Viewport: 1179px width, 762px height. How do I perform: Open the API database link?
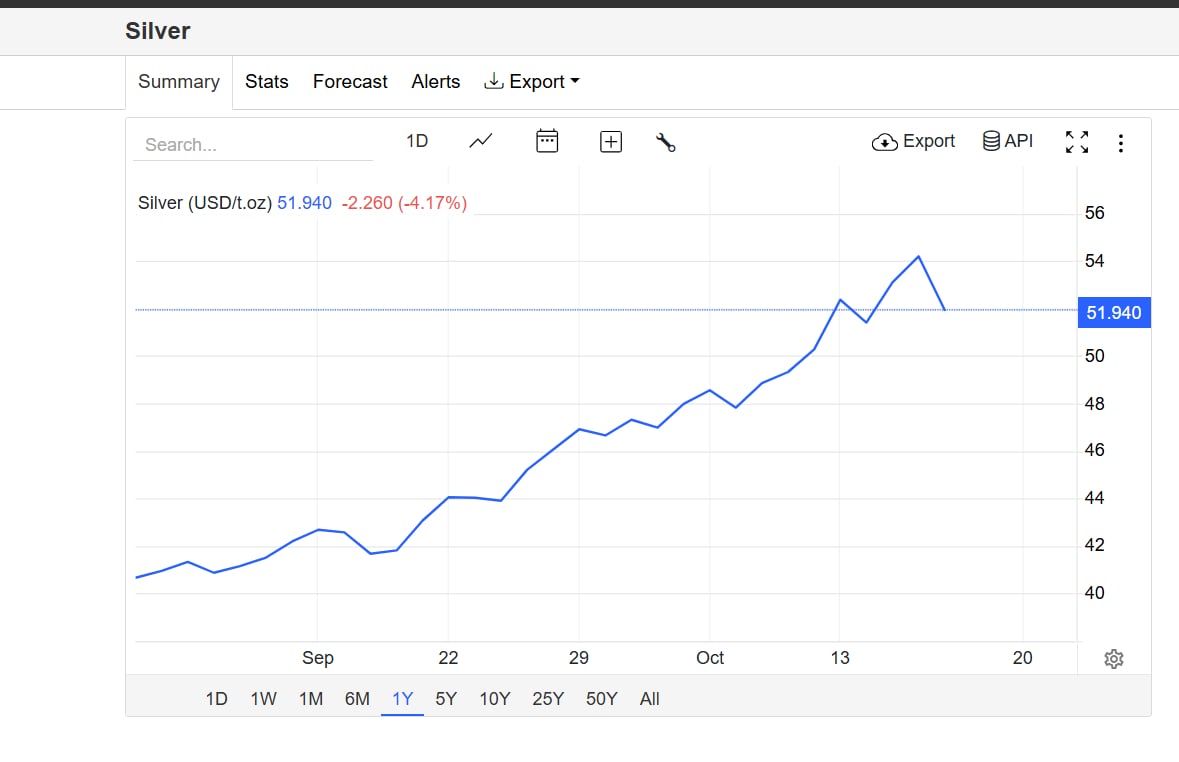(1008, 141)
